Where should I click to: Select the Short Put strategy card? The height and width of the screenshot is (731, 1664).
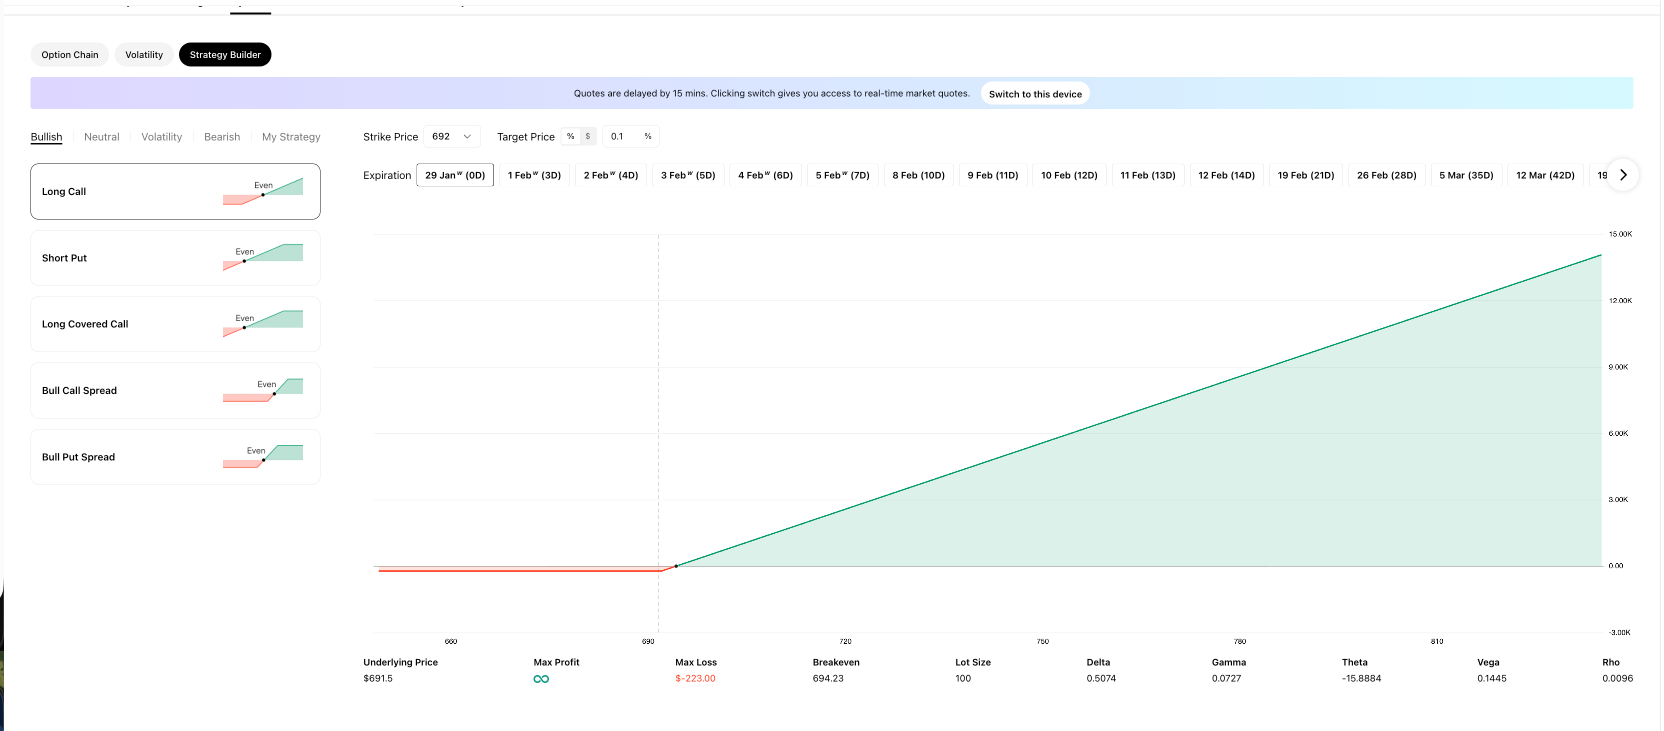pos(175,258)
